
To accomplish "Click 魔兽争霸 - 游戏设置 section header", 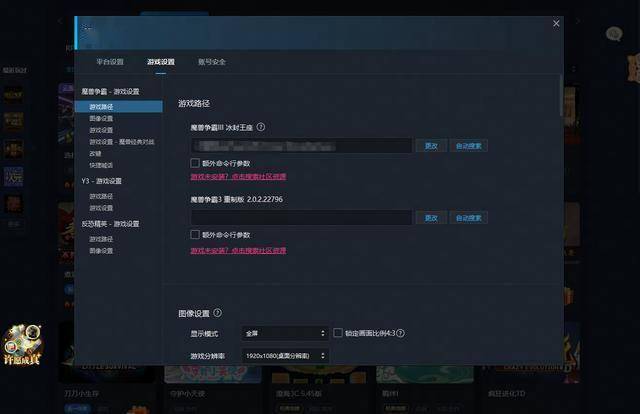I will pos(110,91).
